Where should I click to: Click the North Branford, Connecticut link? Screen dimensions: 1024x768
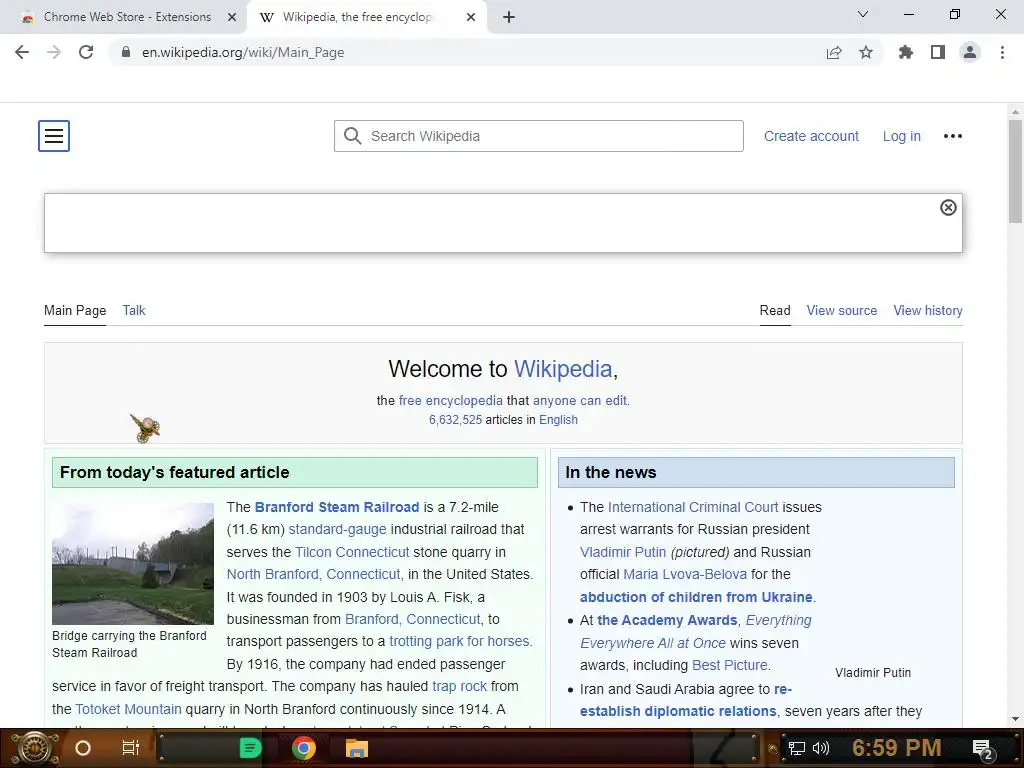pos(313,574)
